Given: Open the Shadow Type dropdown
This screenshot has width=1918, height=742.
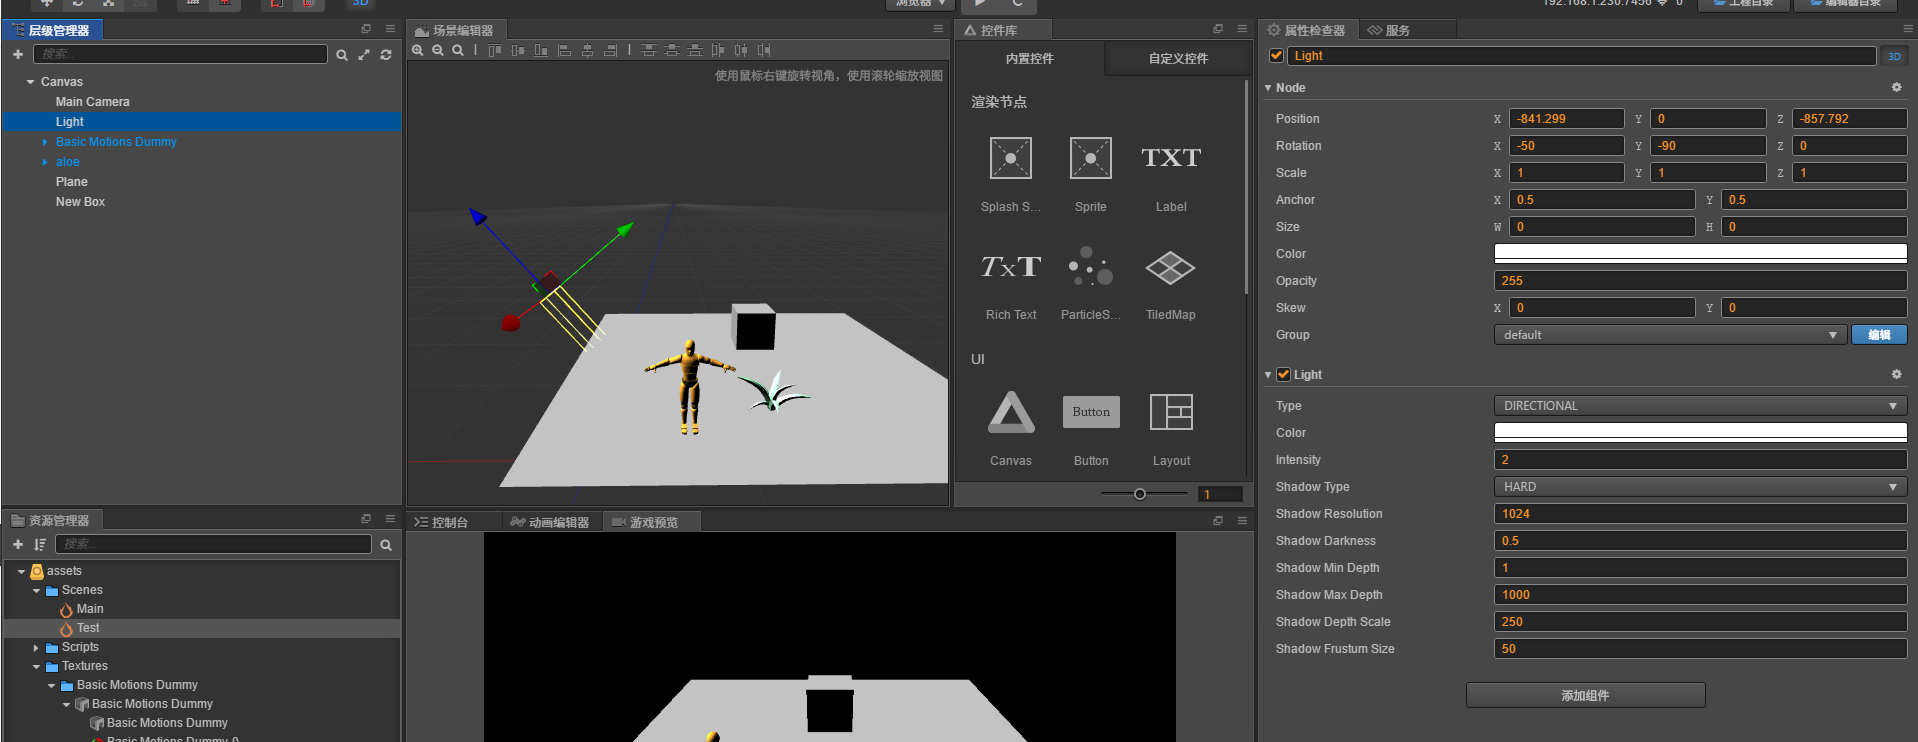Looking at the screenshot, I should [x=1700, y=487].
